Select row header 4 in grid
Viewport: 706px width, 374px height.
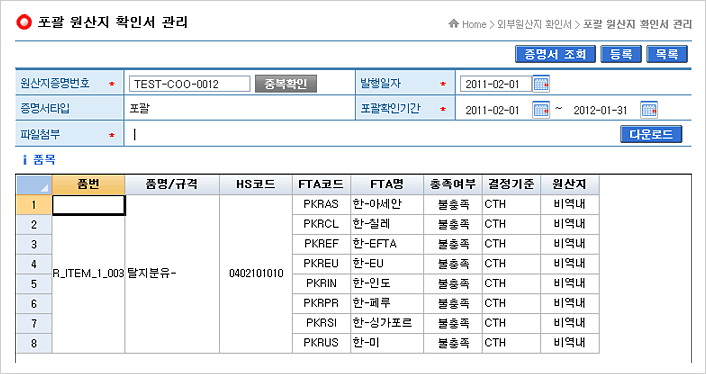tap(34, 264)
